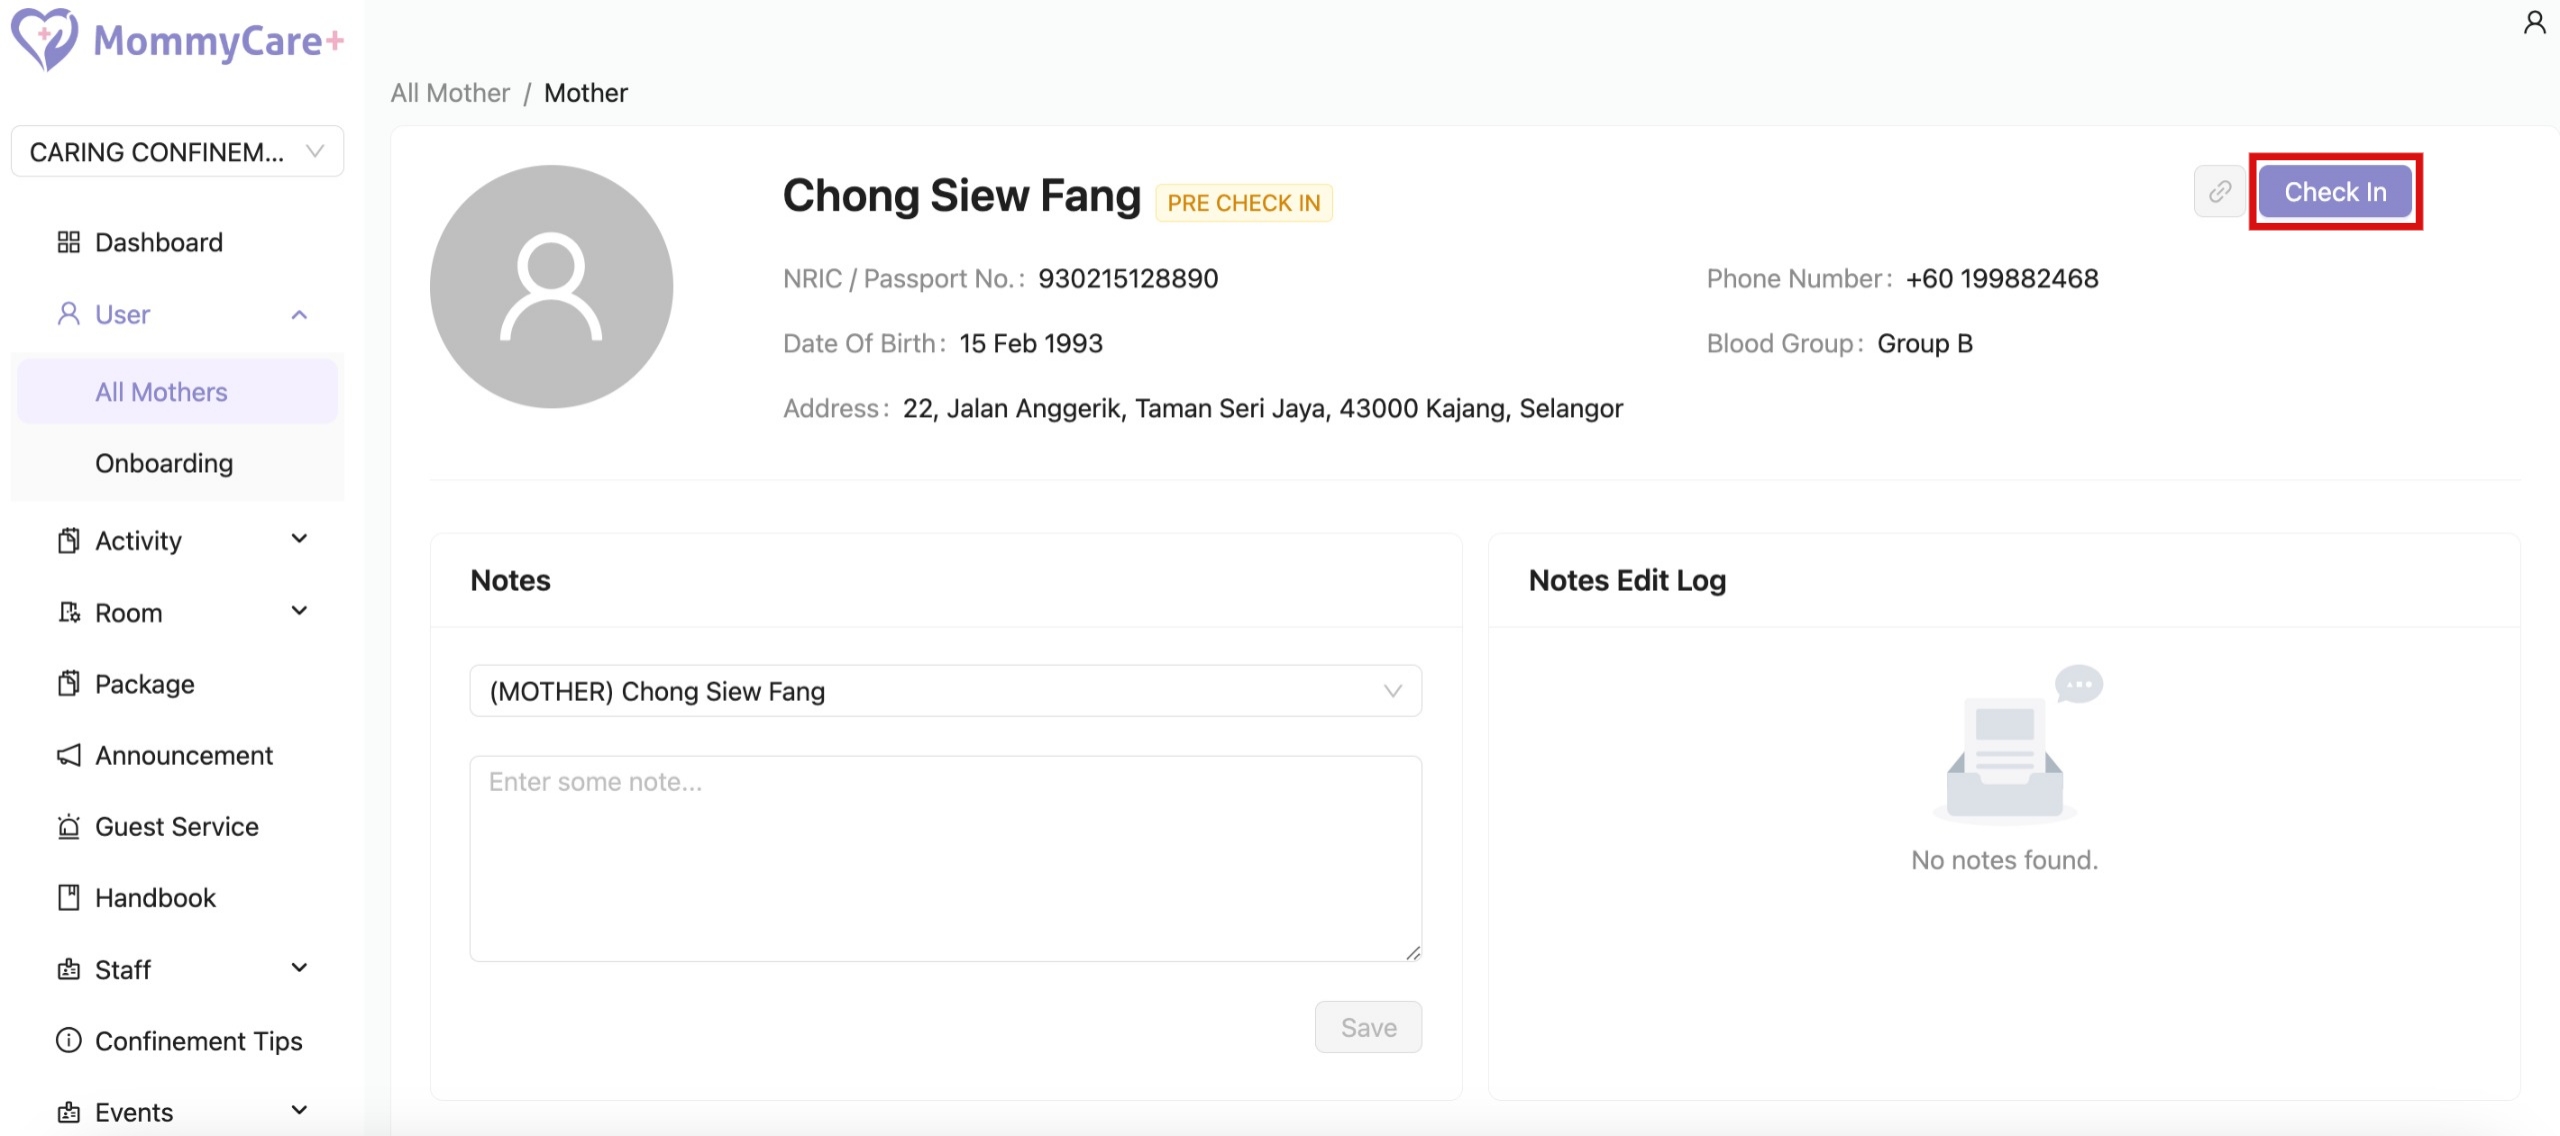The image size is (2560, 1136).
Task: Select All Mothers in sidebar
Action: coord(161,392)
